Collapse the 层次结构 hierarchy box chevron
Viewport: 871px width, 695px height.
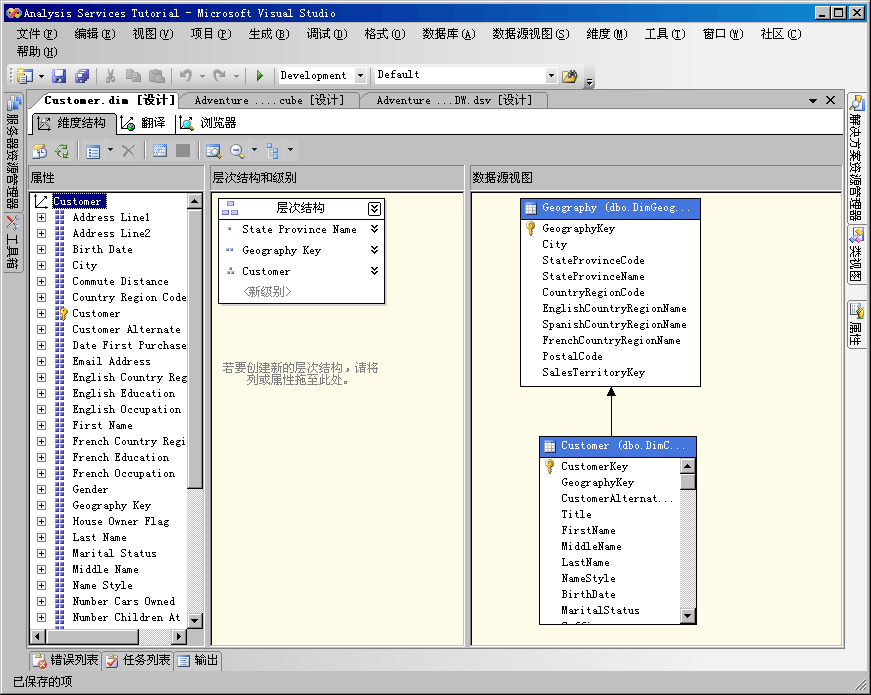374,208
